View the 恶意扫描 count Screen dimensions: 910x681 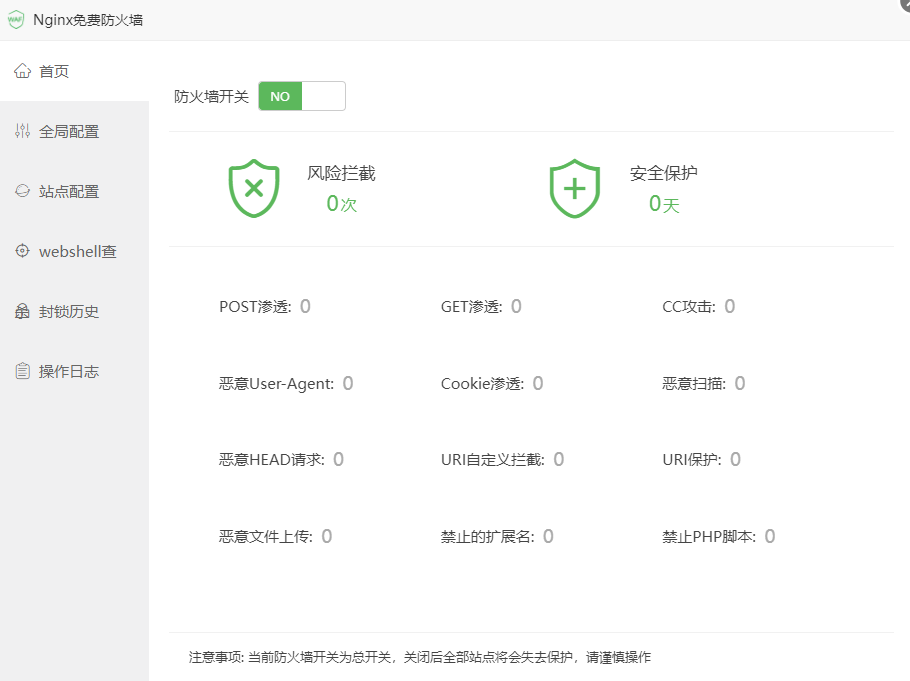740,383
